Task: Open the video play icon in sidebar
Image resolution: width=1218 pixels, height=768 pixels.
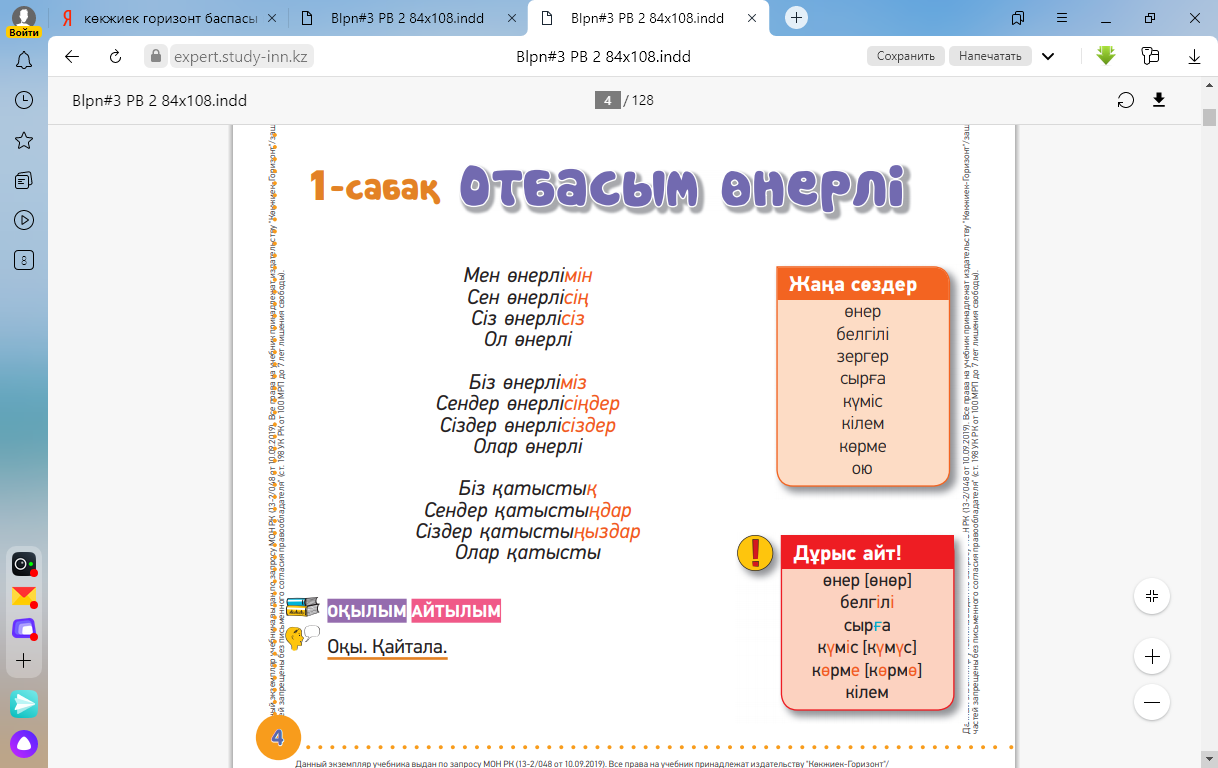Action: click(24, 220)
